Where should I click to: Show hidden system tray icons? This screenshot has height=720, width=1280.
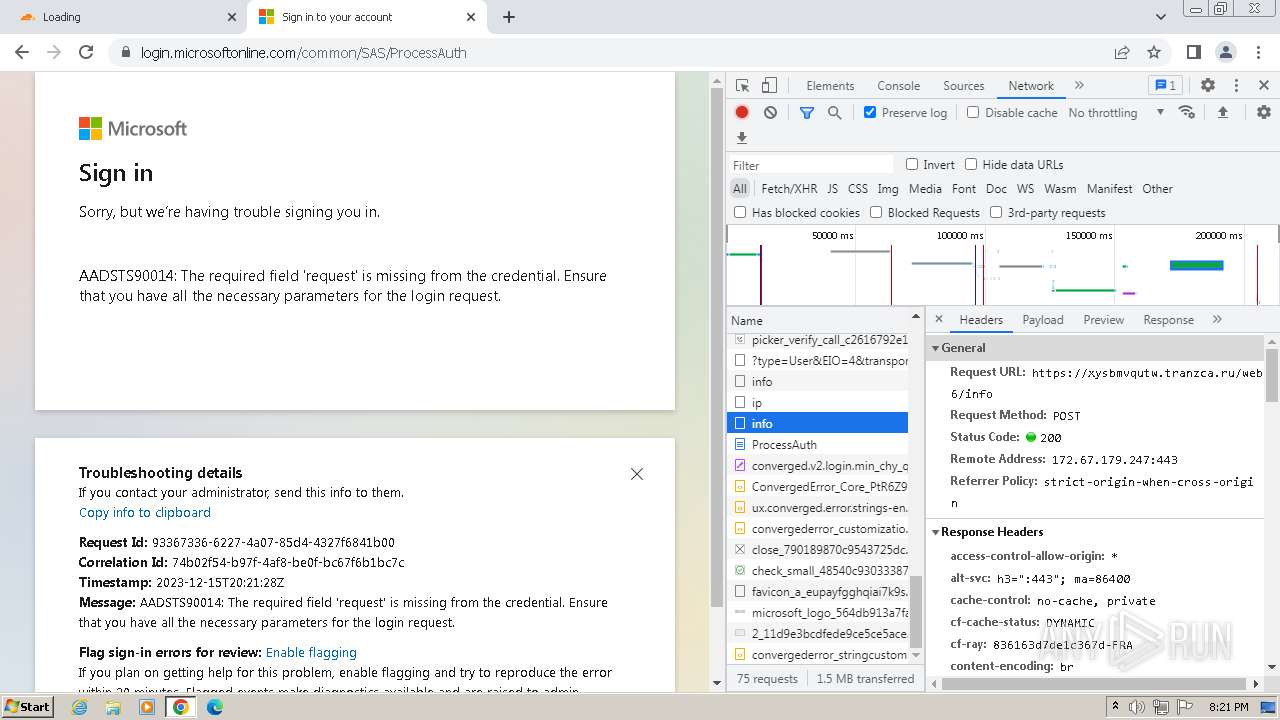point(1115,707)
